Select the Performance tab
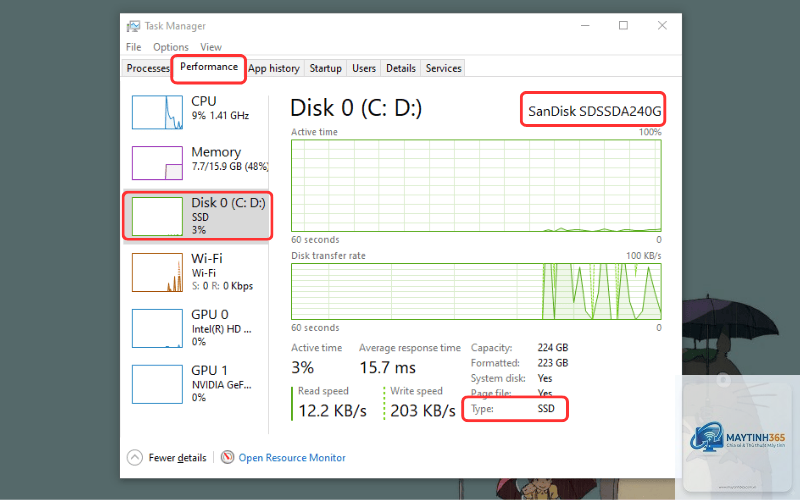This screenshot has width=800, height=500. 209,67
